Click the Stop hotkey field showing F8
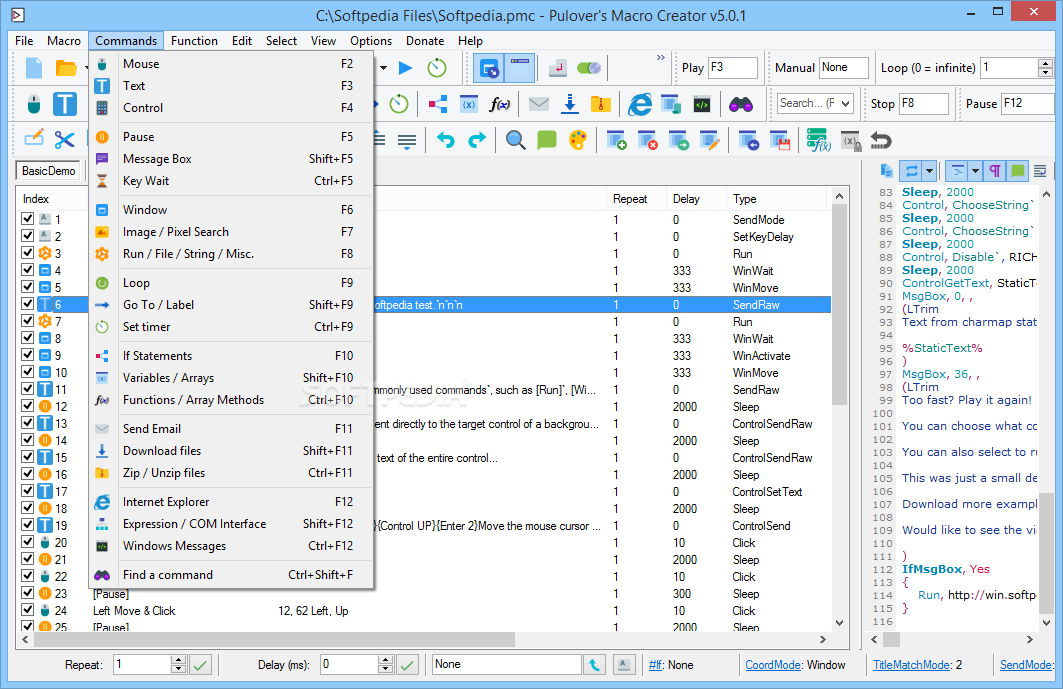Image resolution: width=1063 pixels, height=689 pixels. [x=923, y=104]
